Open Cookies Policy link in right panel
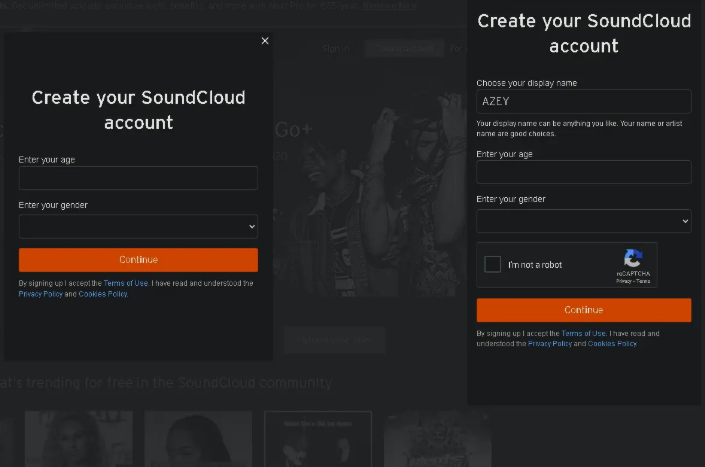This screenshot has height=467, width=705. coord(612,344)
